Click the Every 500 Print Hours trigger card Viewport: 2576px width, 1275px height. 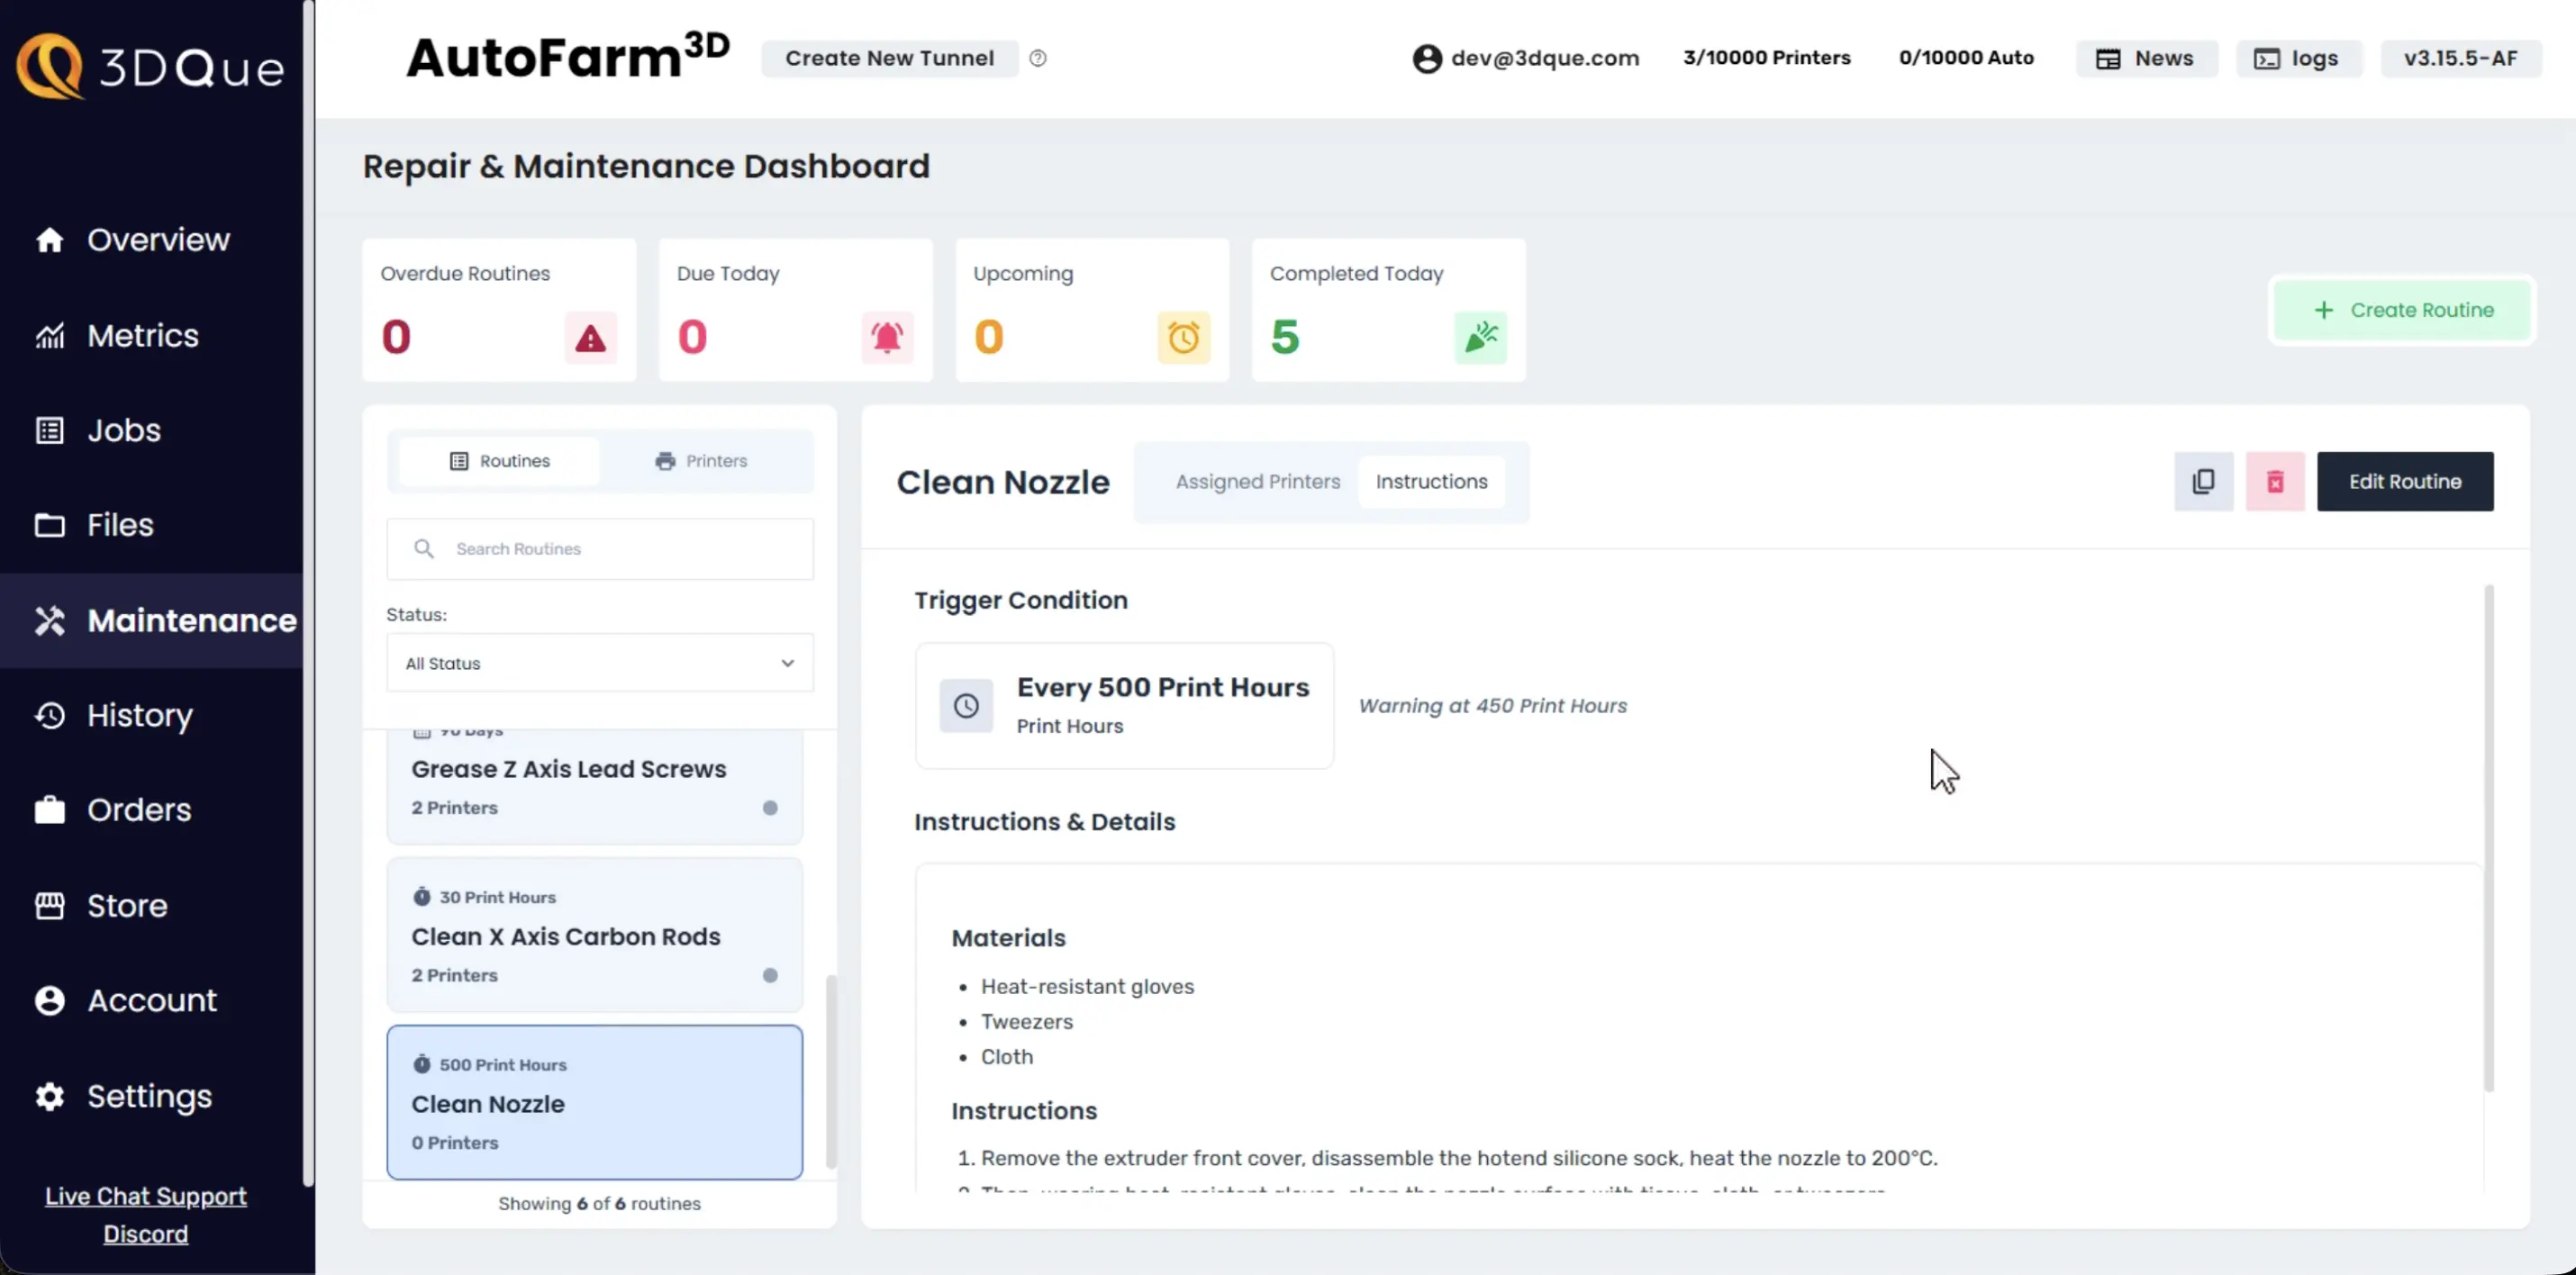pos(1124,706)
